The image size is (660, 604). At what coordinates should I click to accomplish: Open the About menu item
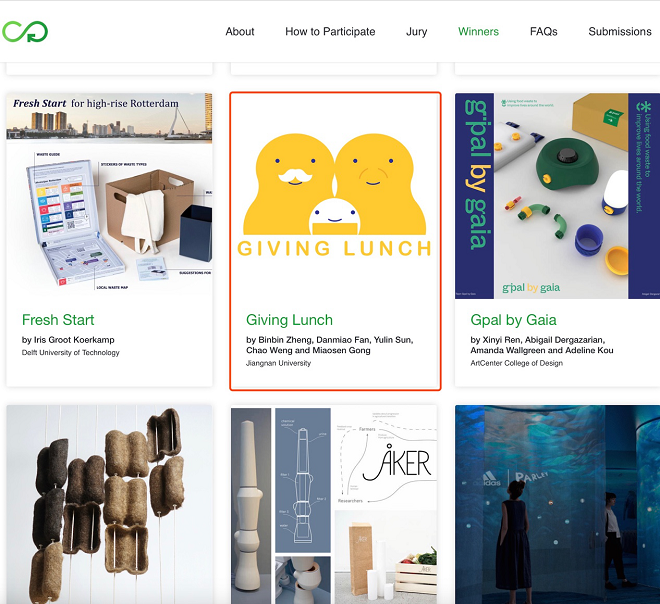point(240,32)
